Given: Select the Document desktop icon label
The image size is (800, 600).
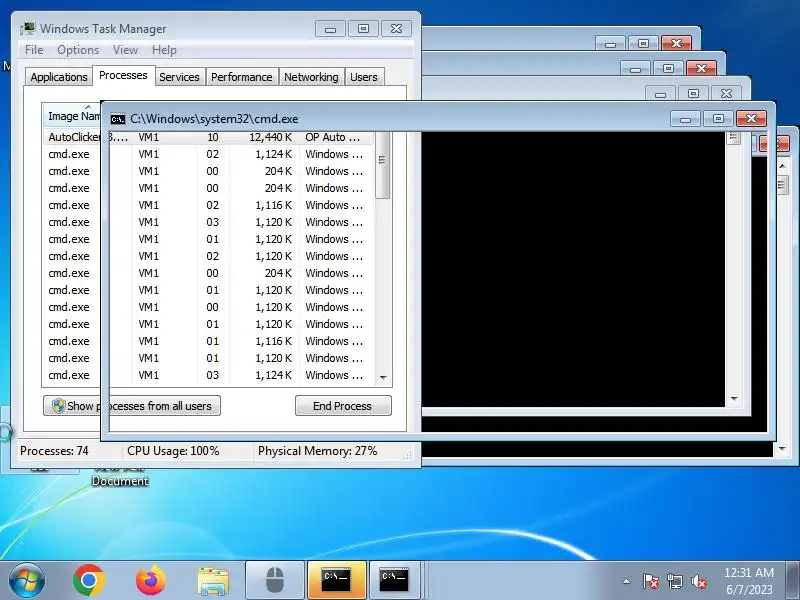Looking at the screenshot, I should click(120, 481).
